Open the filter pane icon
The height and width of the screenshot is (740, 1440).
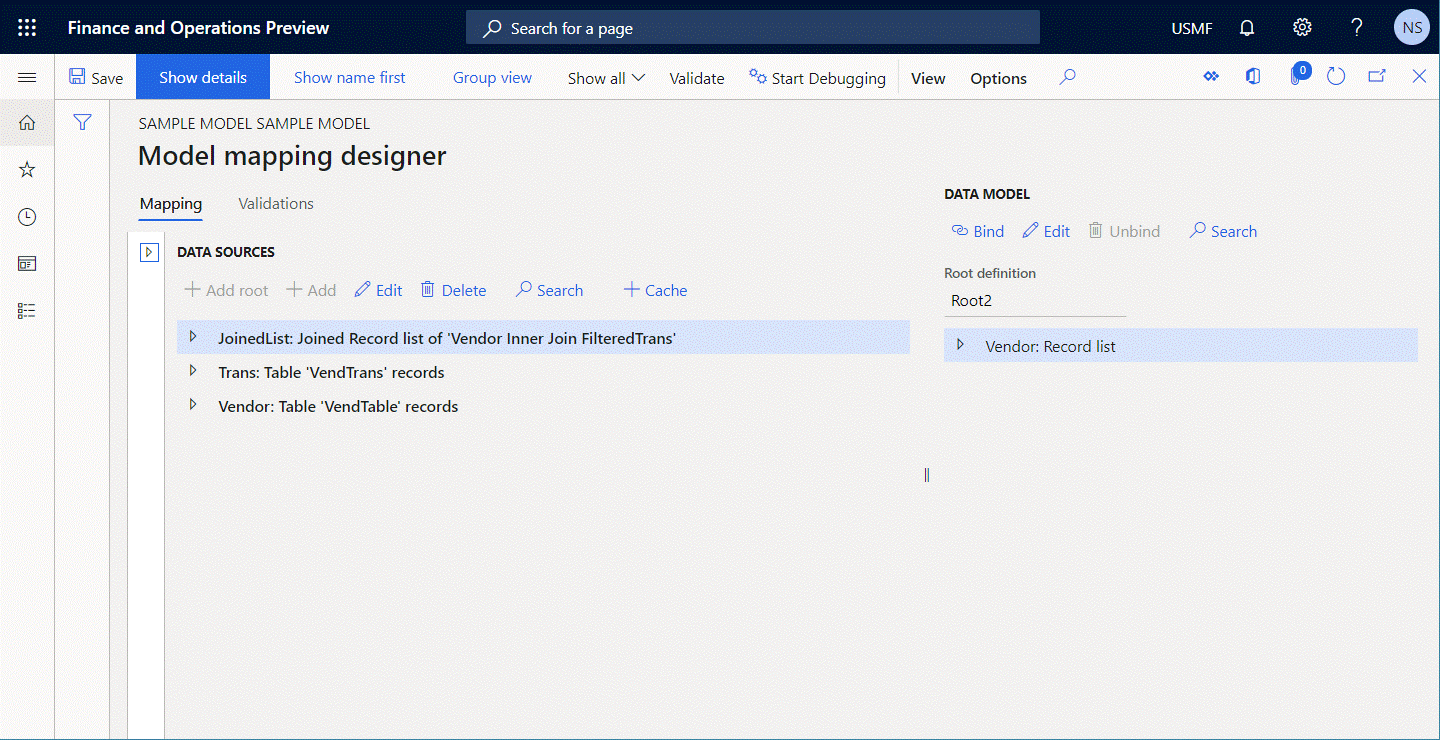pyautogui.click(x=82, y=122)
